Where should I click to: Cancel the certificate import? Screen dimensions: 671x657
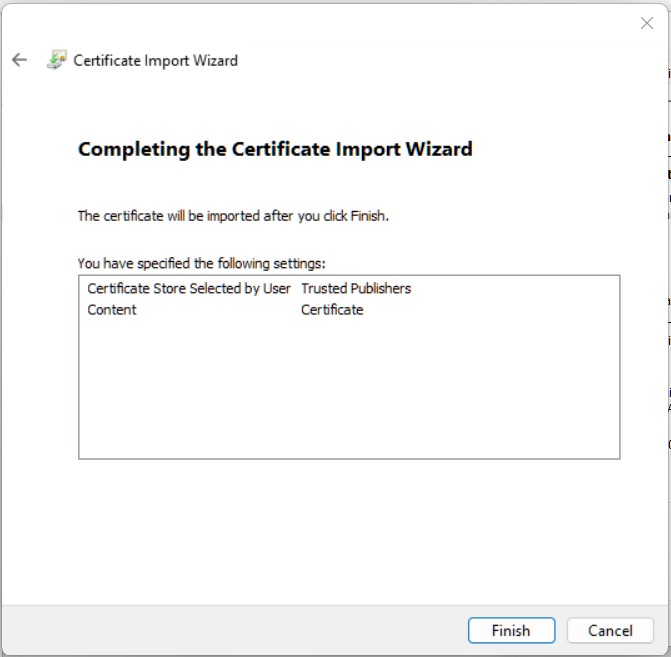coord(610,630)
